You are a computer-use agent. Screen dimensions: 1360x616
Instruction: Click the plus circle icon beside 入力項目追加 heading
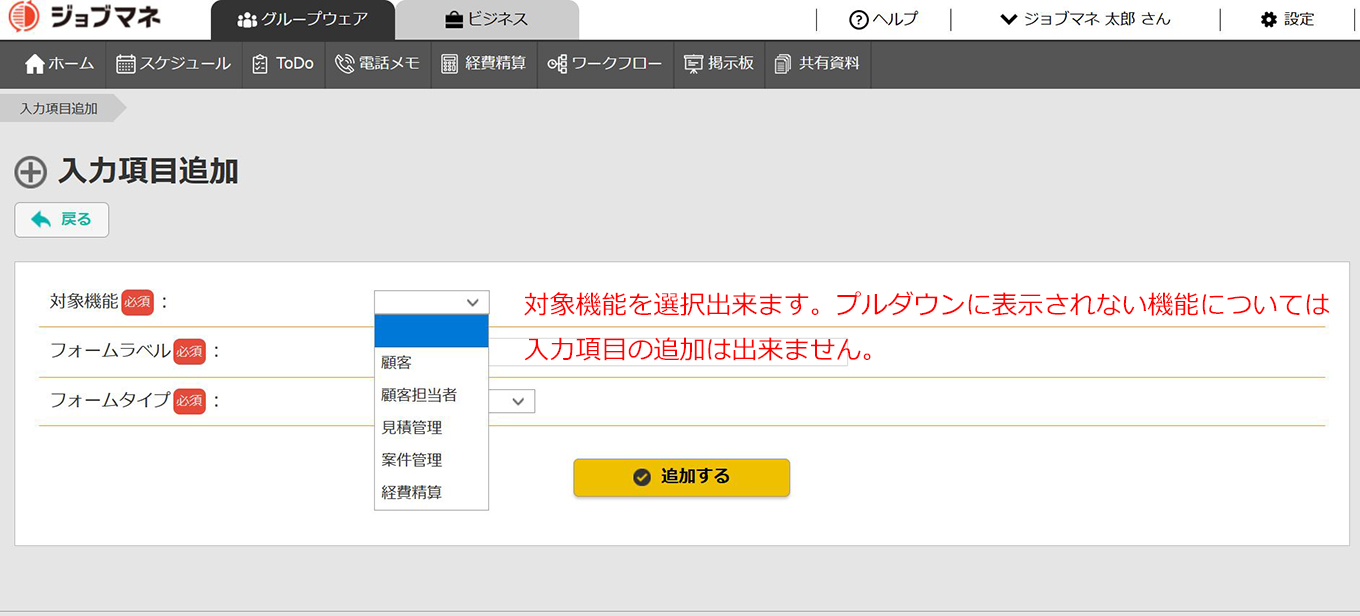(31, 173)
